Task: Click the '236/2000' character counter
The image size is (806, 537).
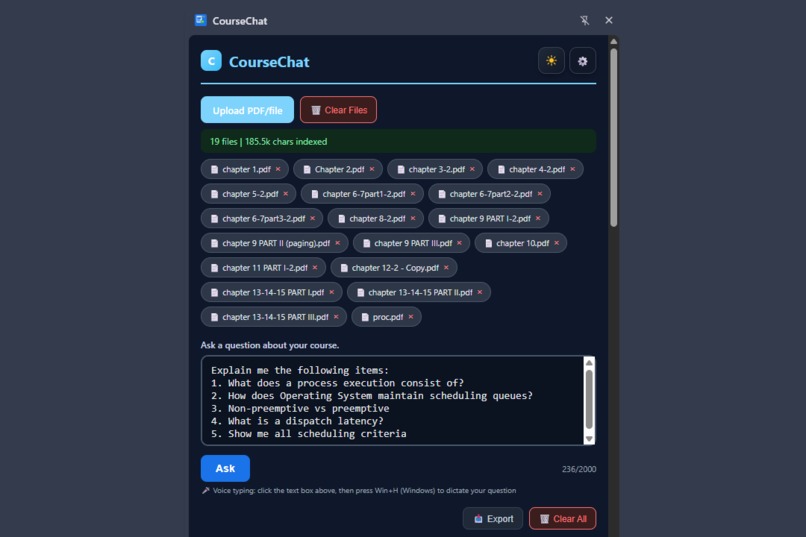Action: point(579,469)
